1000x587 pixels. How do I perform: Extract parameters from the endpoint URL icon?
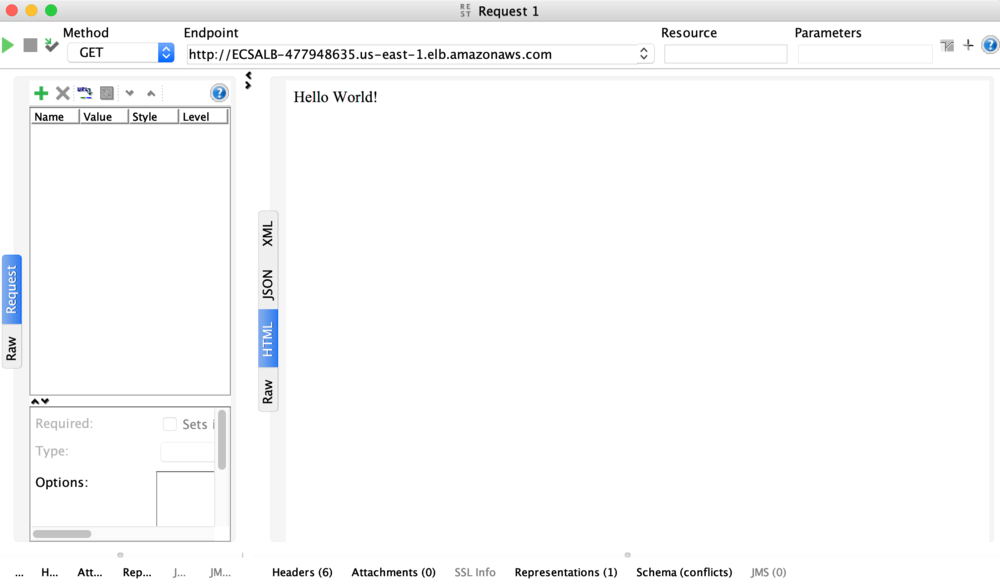pyautogui.click(x=84, y=92)
